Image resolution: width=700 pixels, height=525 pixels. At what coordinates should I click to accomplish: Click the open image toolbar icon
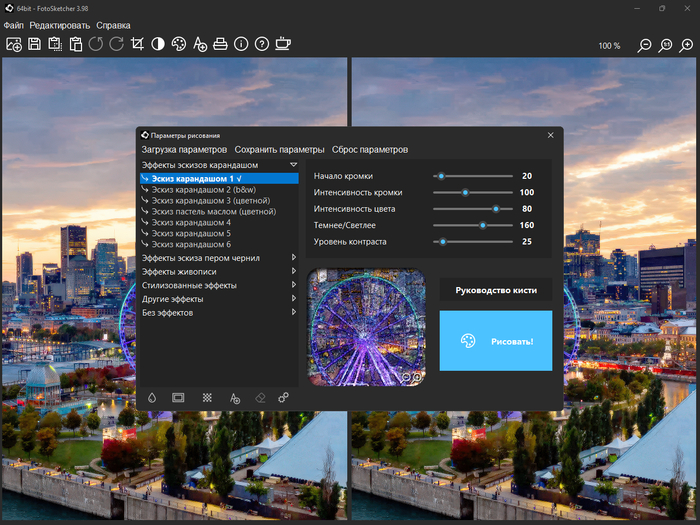[13, 44]
